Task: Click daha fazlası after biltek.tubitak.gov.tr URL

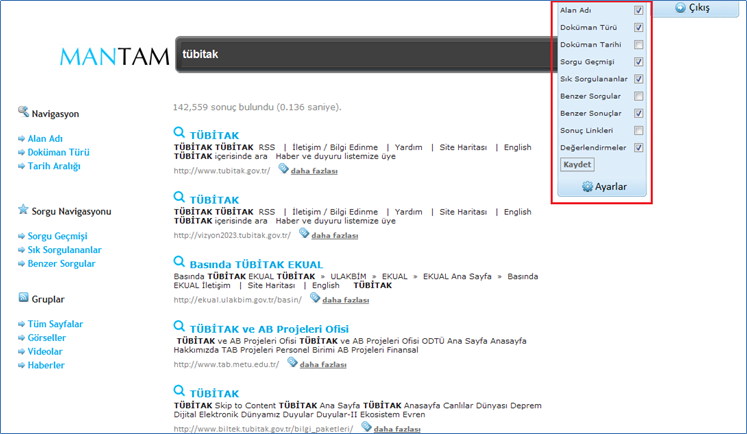Action: pos(397,429)
